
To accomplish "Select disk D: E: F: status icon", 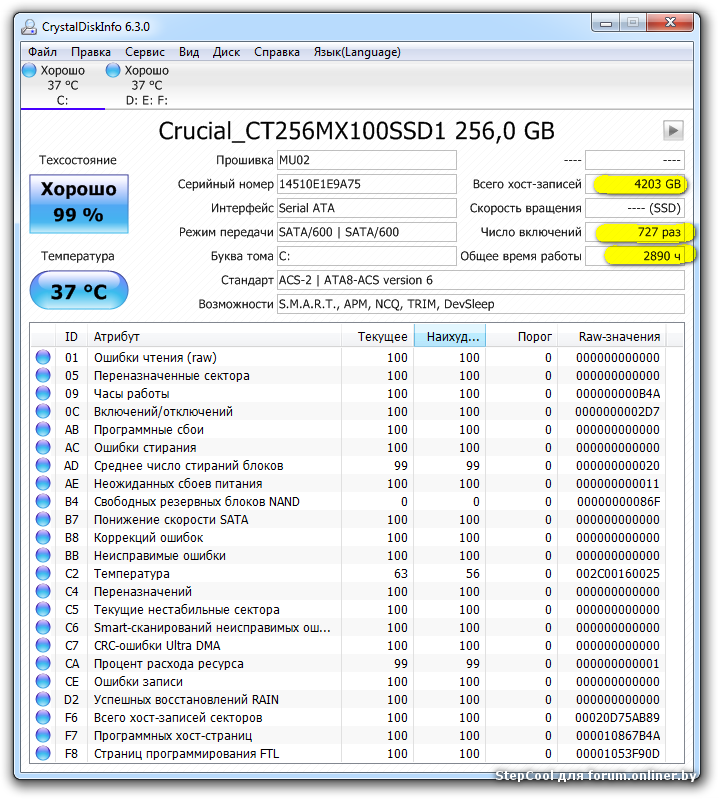I will click(113, 71).
